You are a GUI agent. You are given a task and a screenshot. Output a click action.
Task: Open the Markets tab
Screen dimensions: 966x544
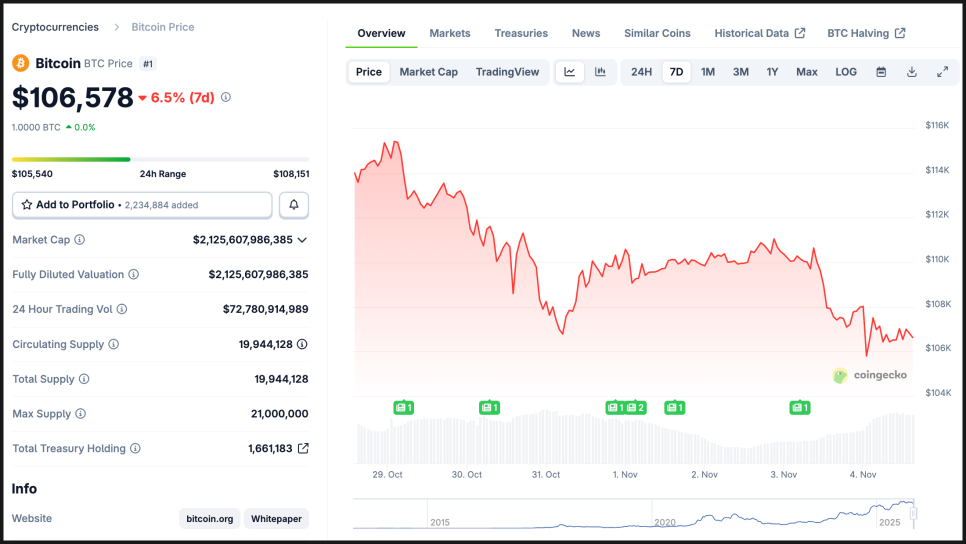pos(450,33)
